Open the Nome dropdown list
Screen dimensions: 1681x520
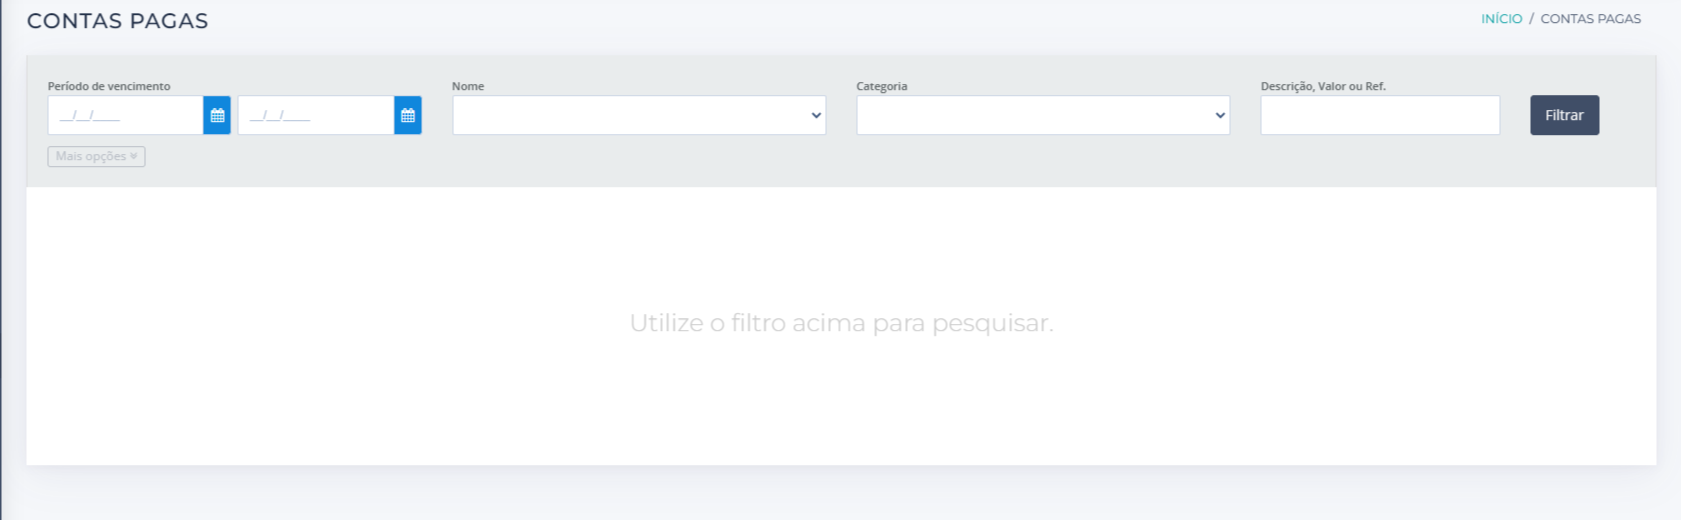coord(638,115)
